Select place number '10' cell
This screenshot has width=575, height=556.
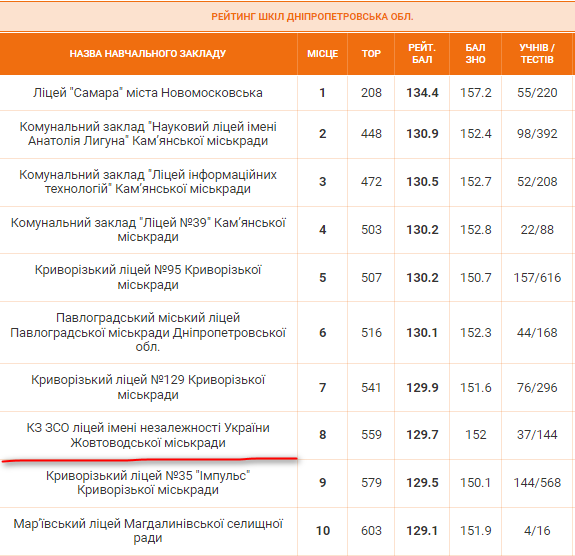tap(323, 531)
